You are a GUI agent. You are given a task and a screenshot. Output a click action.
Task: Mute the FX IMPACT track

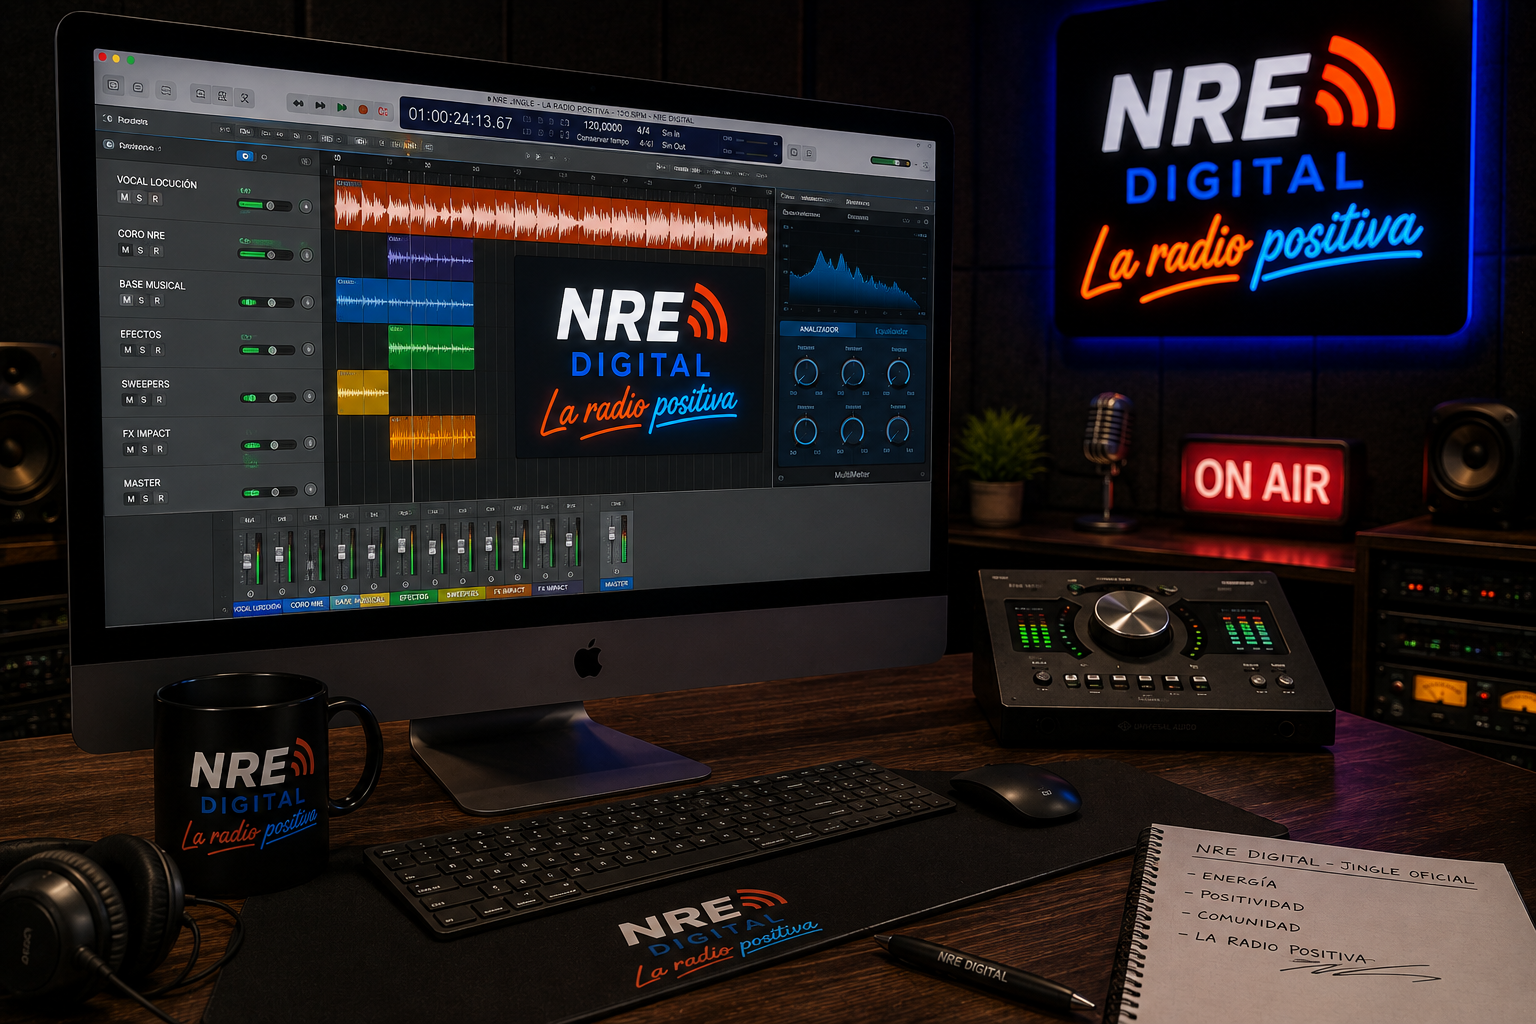point(130,450)
